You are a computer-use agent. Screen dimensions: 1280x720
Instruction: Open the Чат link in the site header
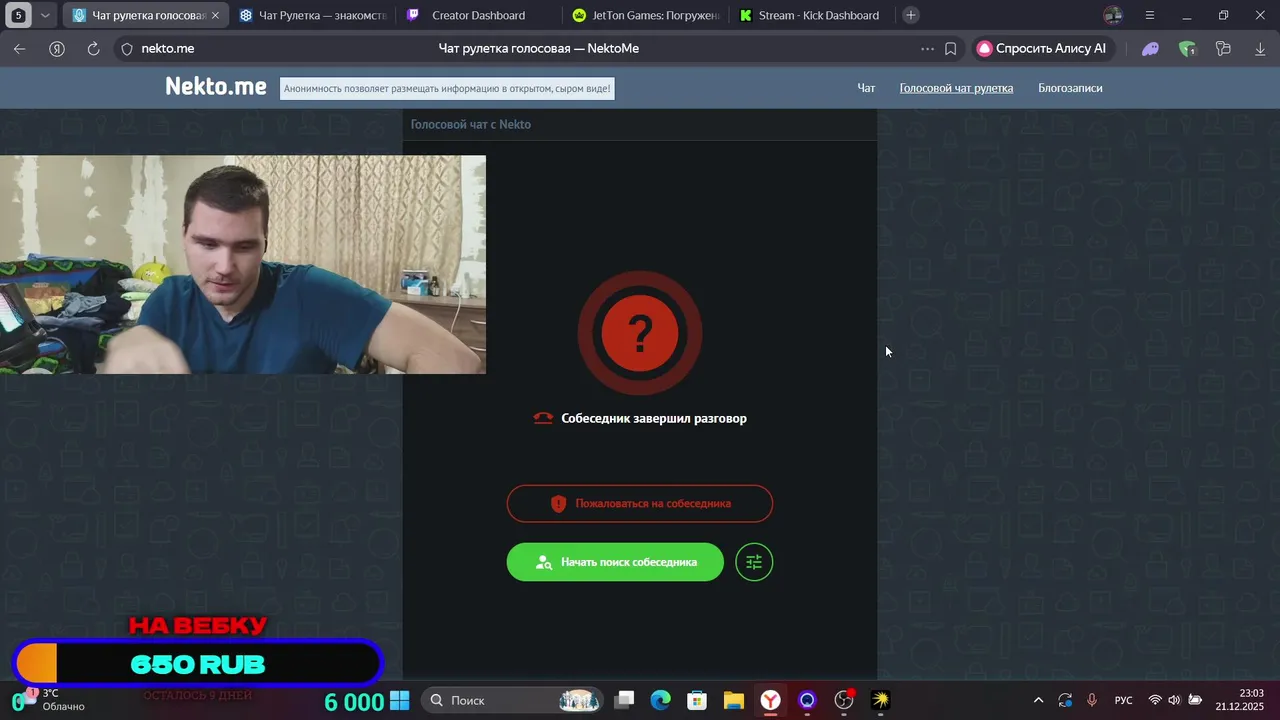[x=866, y=88]
